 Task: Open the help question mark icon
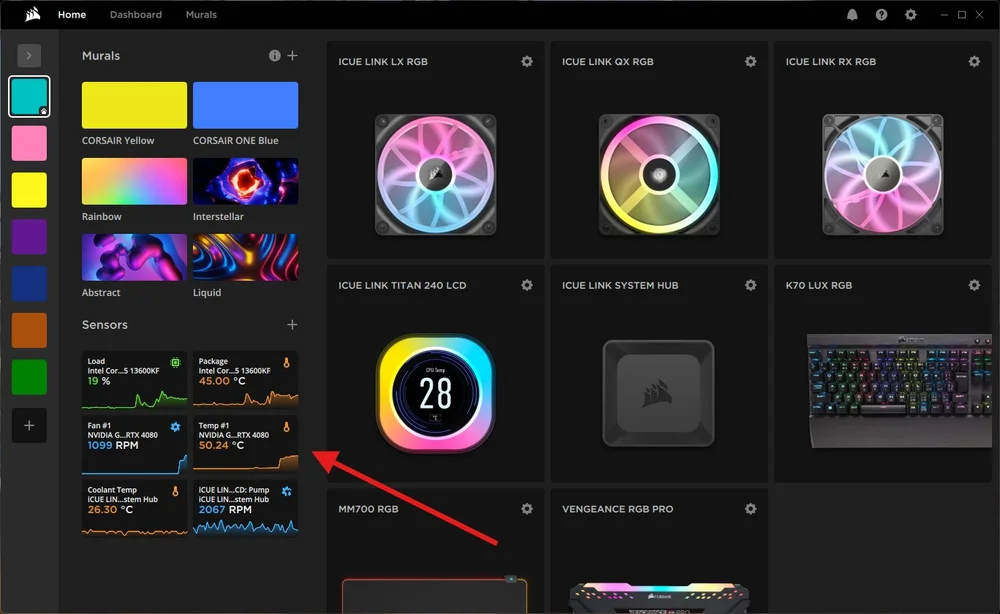[881, 15]
